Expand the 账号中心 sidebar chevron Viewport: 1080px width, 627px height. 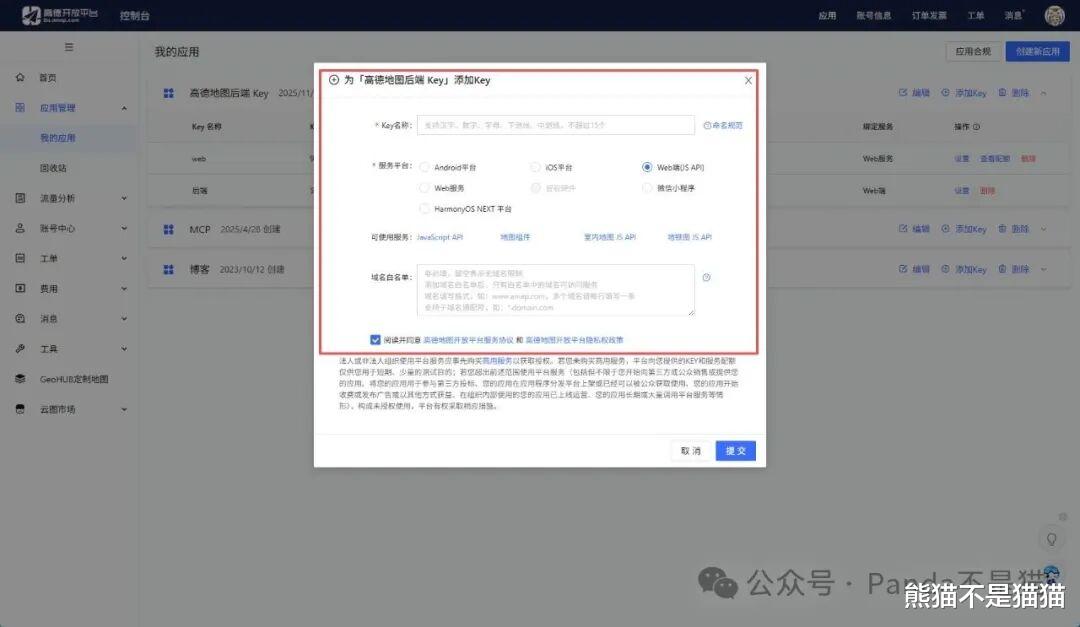coord(124,229)
